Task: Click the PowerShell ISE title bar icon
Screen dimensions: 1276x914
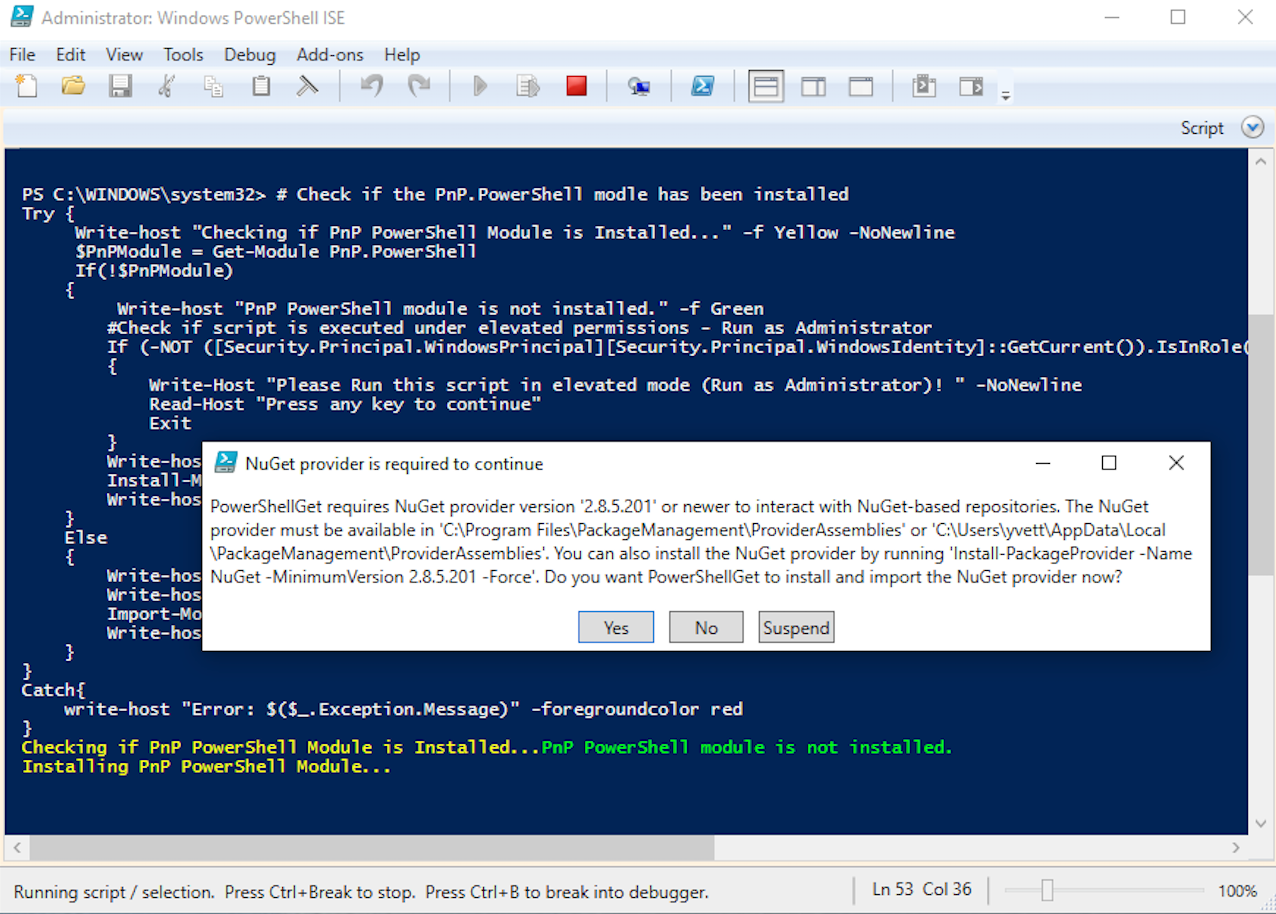Action: pos(21,17)
